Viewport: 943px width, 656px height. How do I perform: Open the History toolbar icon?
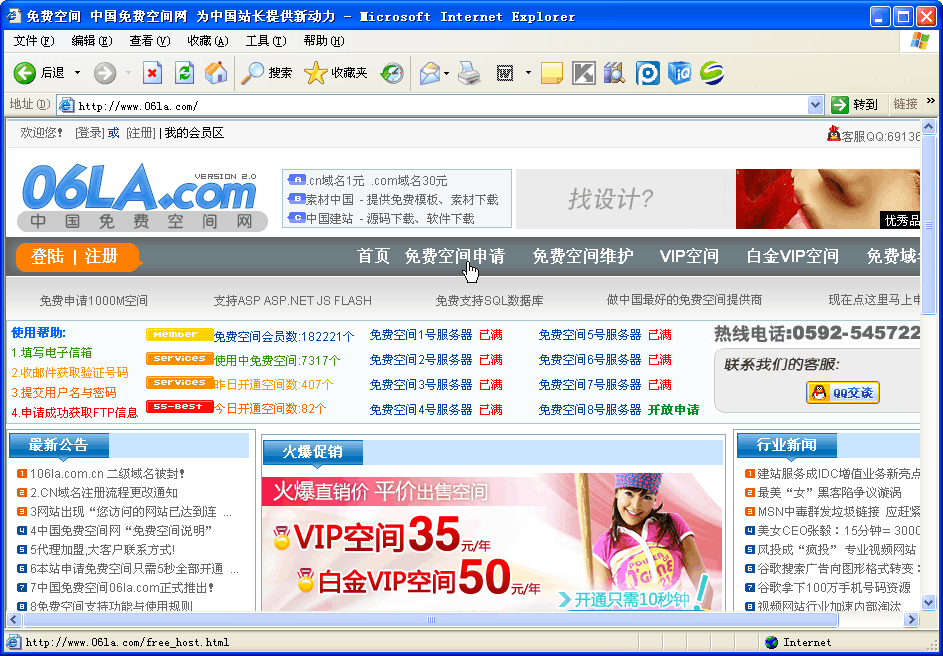pos(392,73)
